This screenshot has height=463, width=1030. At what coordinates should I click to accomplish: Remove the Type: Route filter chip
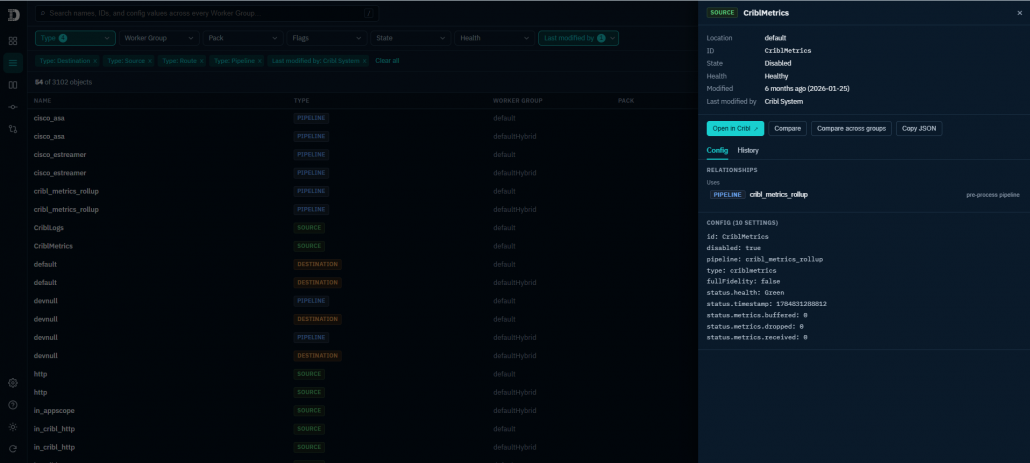pyautogui.click(x=202, y=61)
